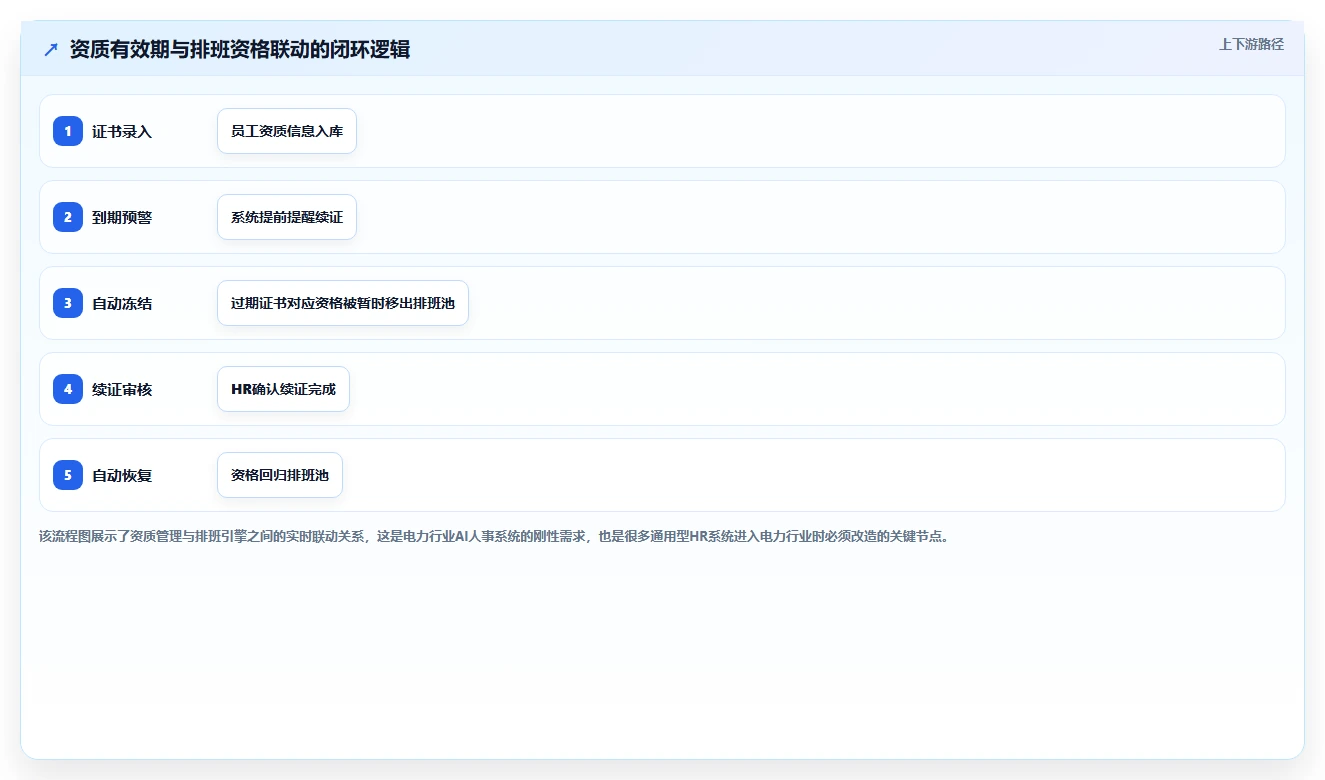This screenshot has width=1325, height=780.
Task: Select the 证书录入 step label
Action: [122, 131]
